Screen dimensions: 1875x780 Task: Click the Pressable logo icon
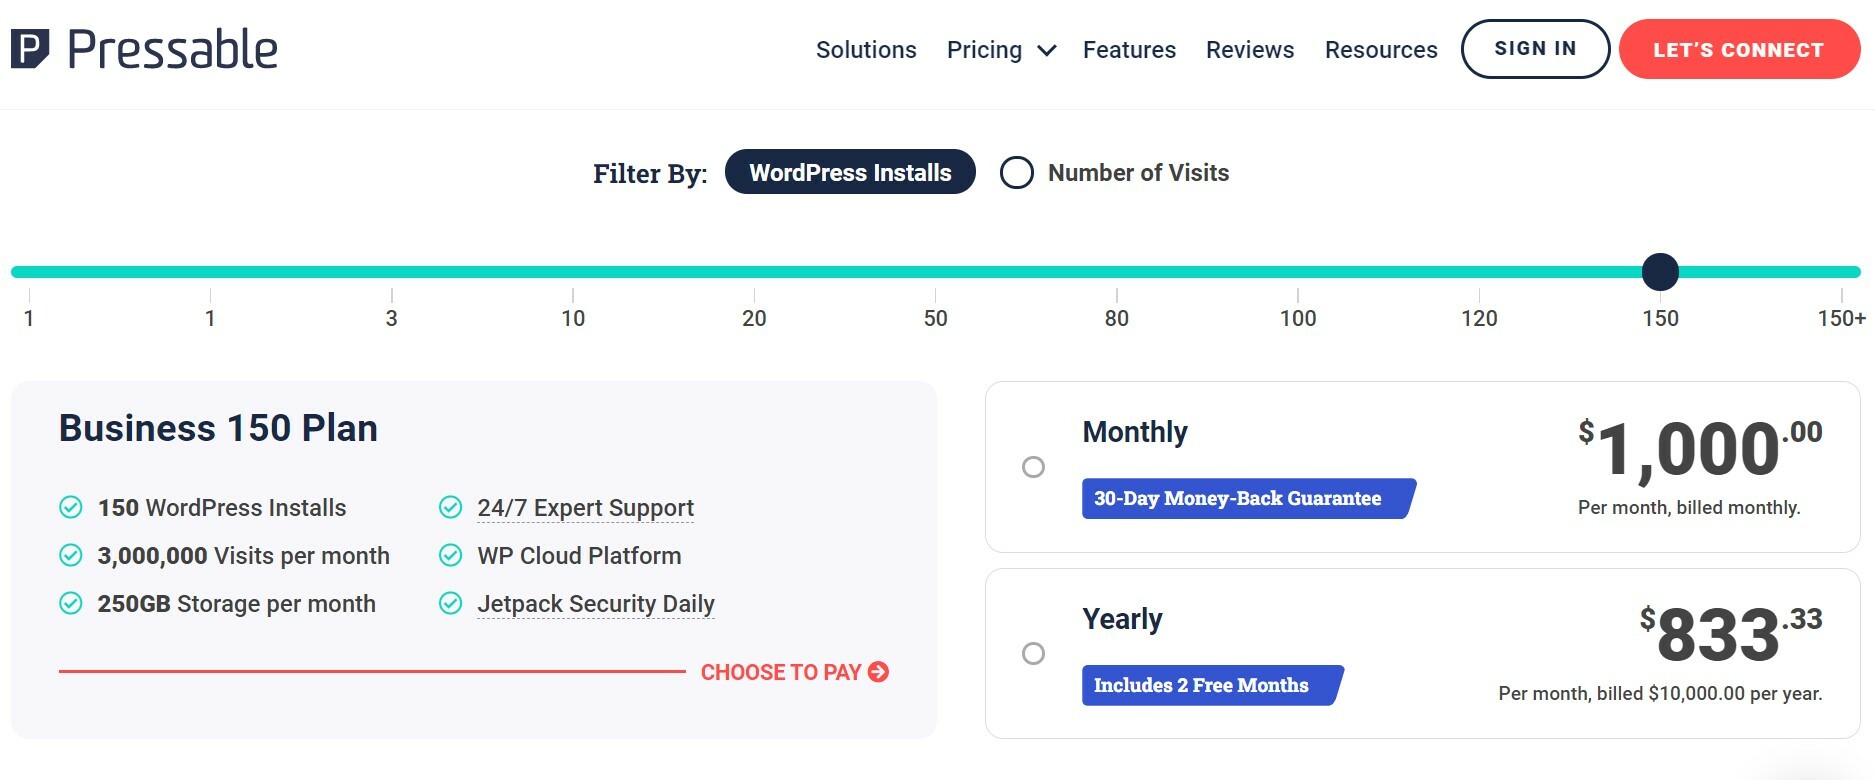coord(30,49)
